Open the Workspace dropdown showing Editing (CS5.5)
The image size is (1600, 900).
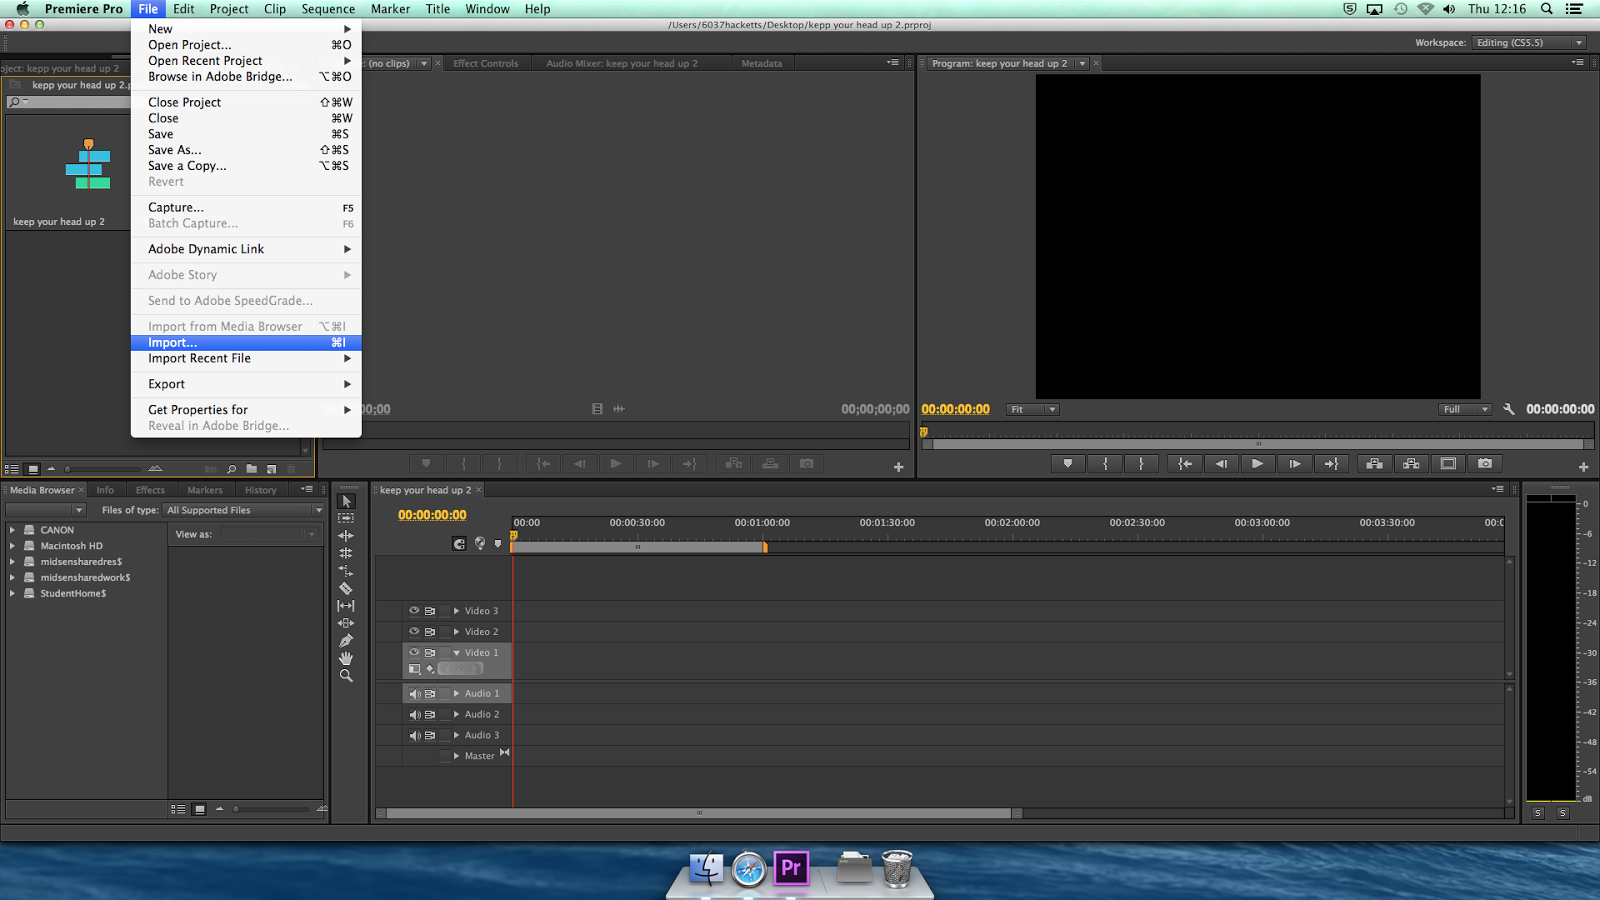[1529, 42]
